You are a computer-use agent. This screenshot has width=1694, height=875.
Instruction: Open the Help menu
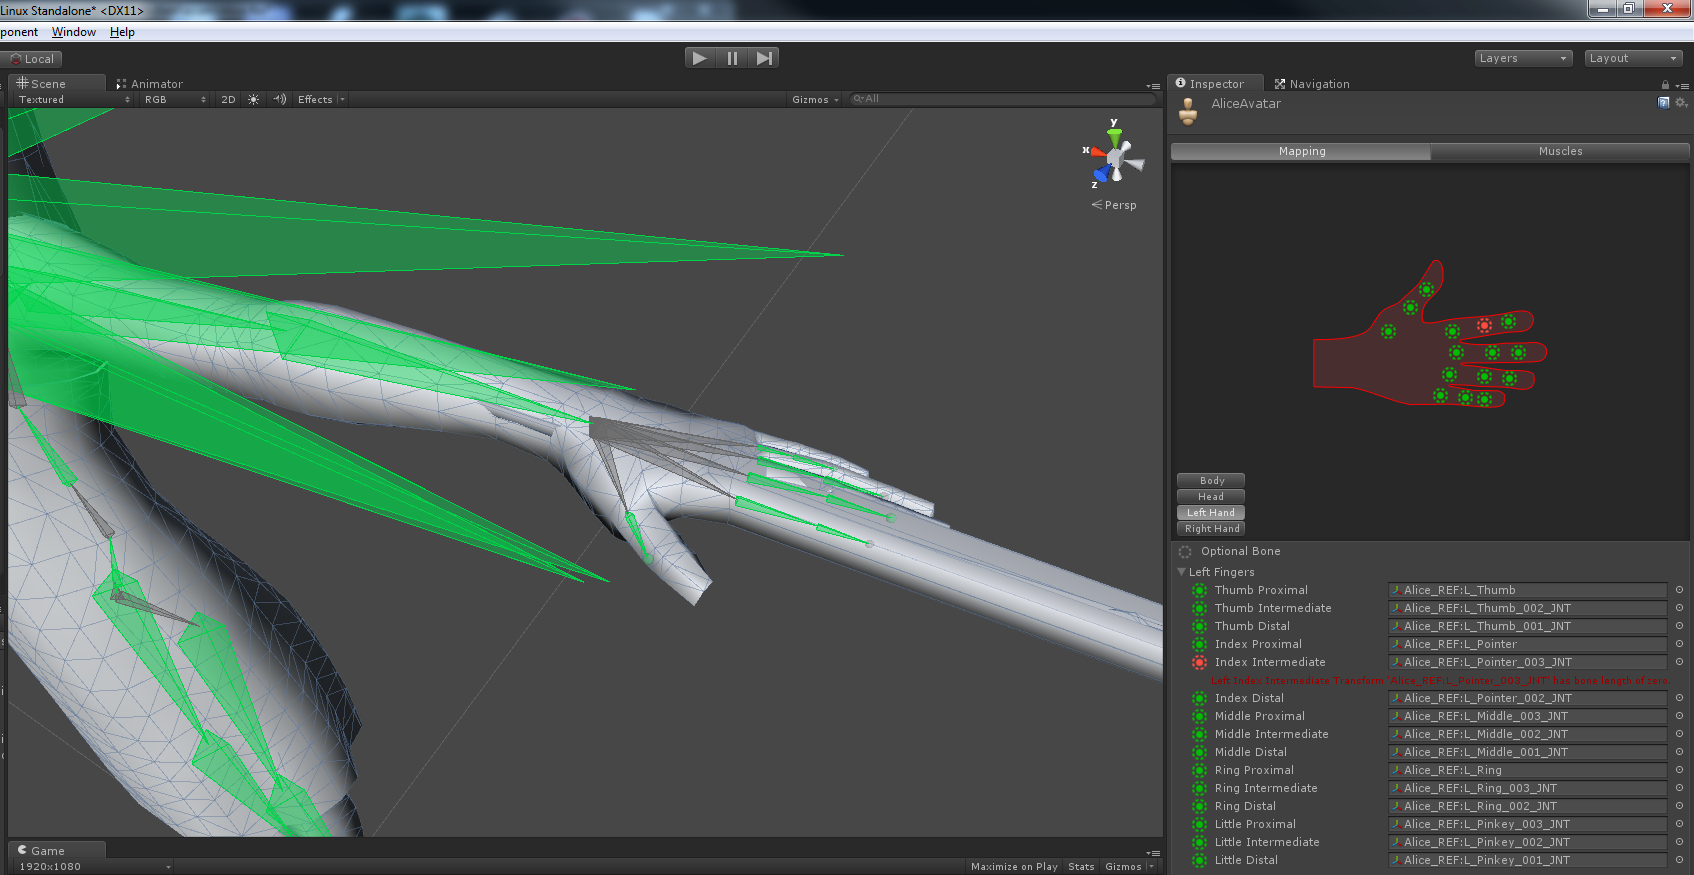[x=122, y=32]
